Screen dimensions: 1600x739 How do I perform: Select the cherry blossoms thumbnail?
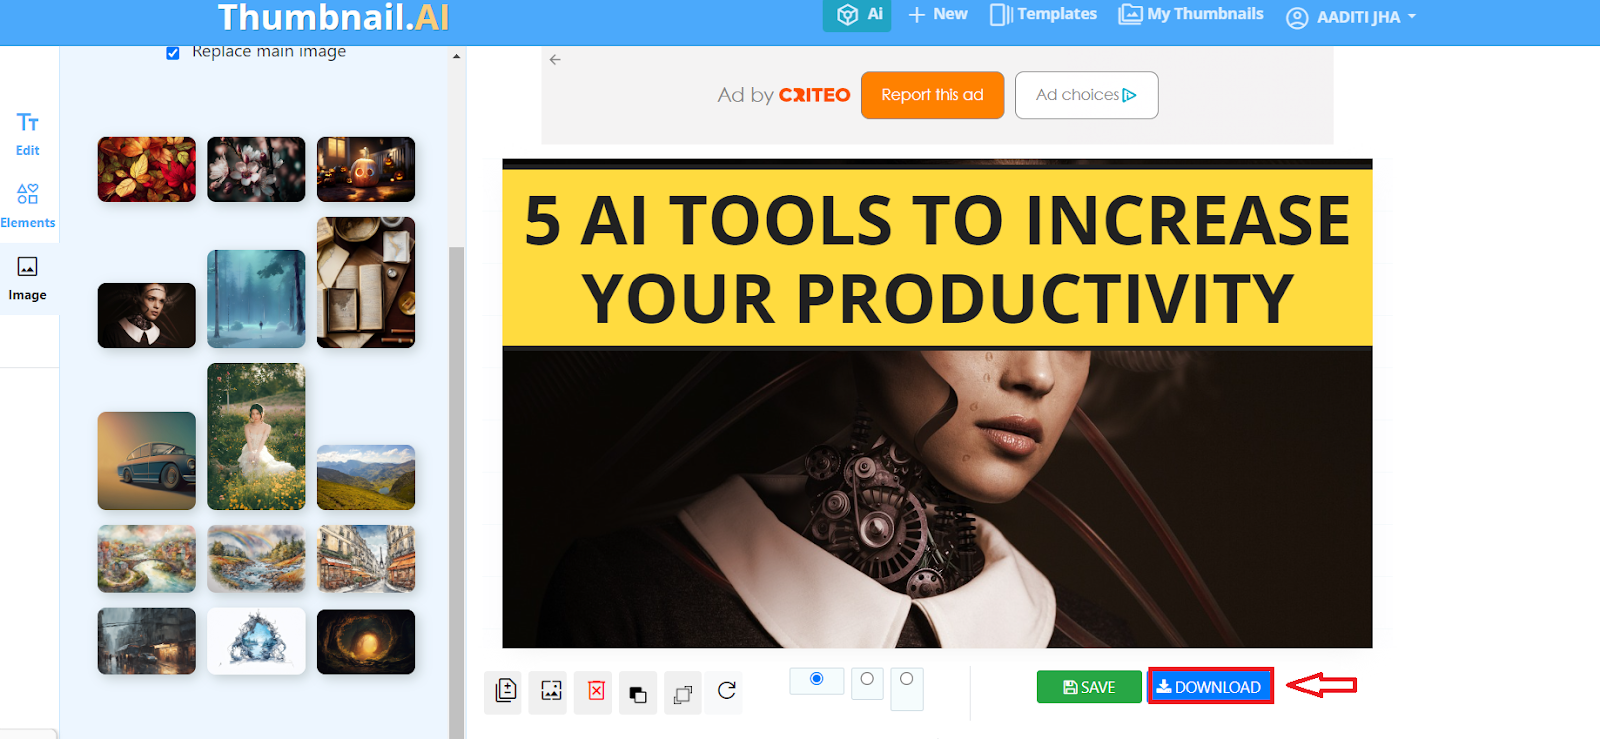[x=256, y=170]
